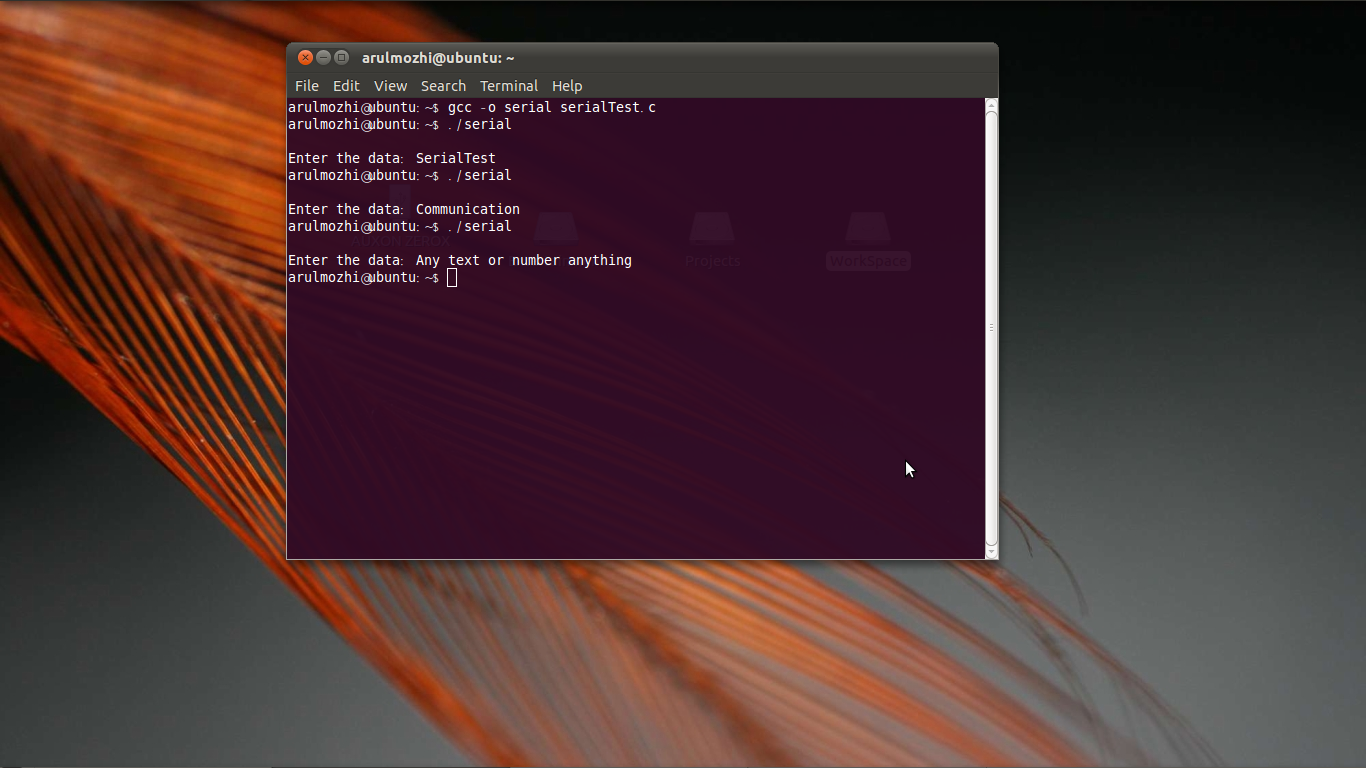
Task: Close the terminal window
Action: (305, 57)
